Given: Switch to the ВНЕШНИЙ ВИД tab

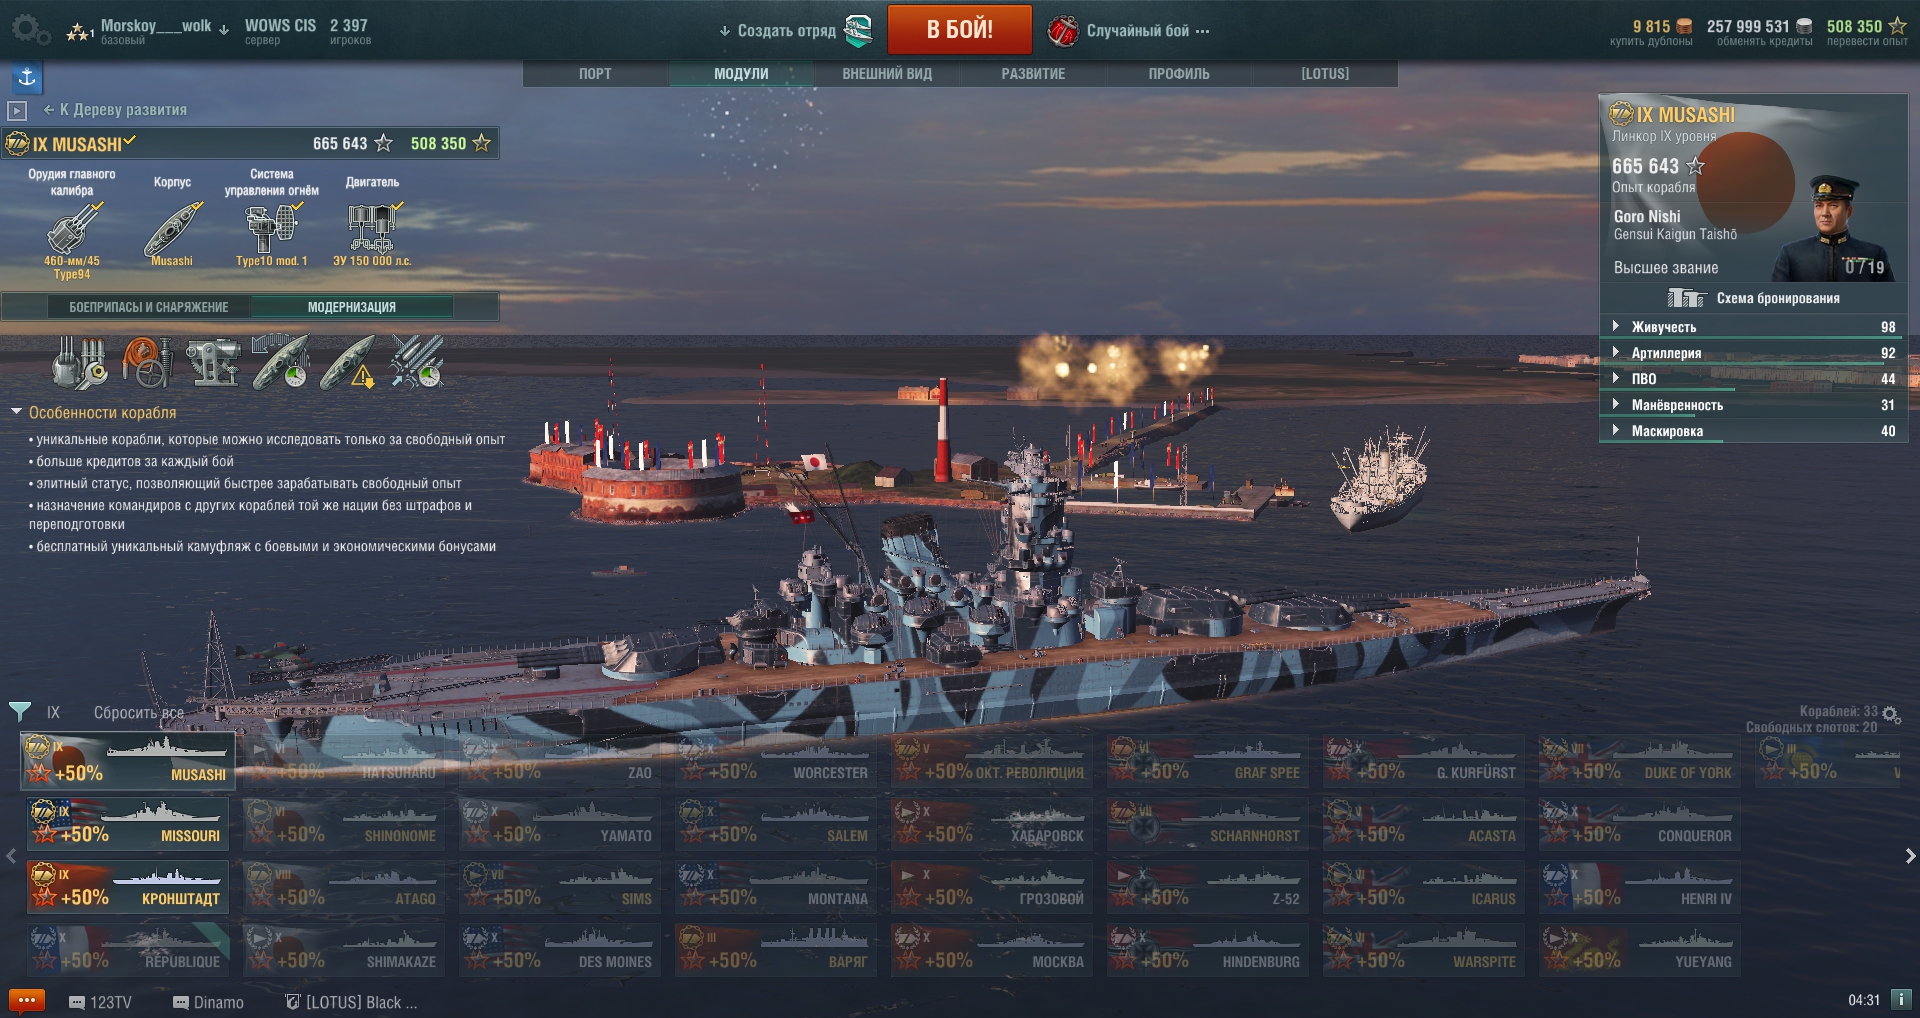Looking at the screenshot, I should point(887,74).
